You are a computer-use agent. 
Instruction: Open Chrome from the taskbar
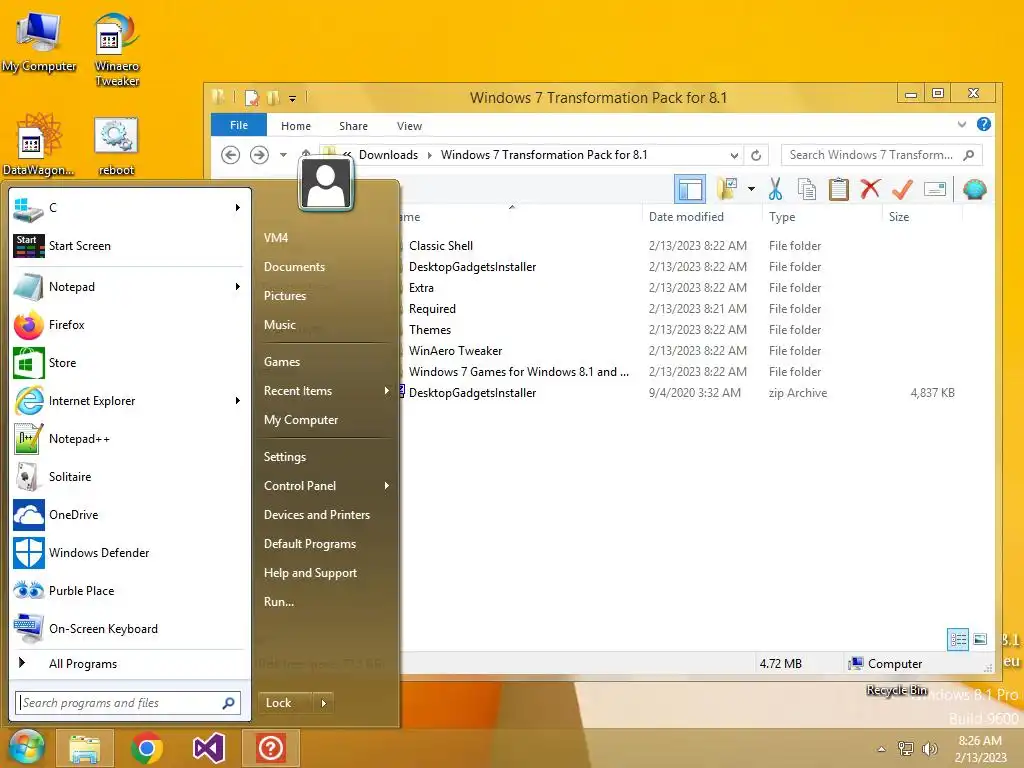(146, 748)
